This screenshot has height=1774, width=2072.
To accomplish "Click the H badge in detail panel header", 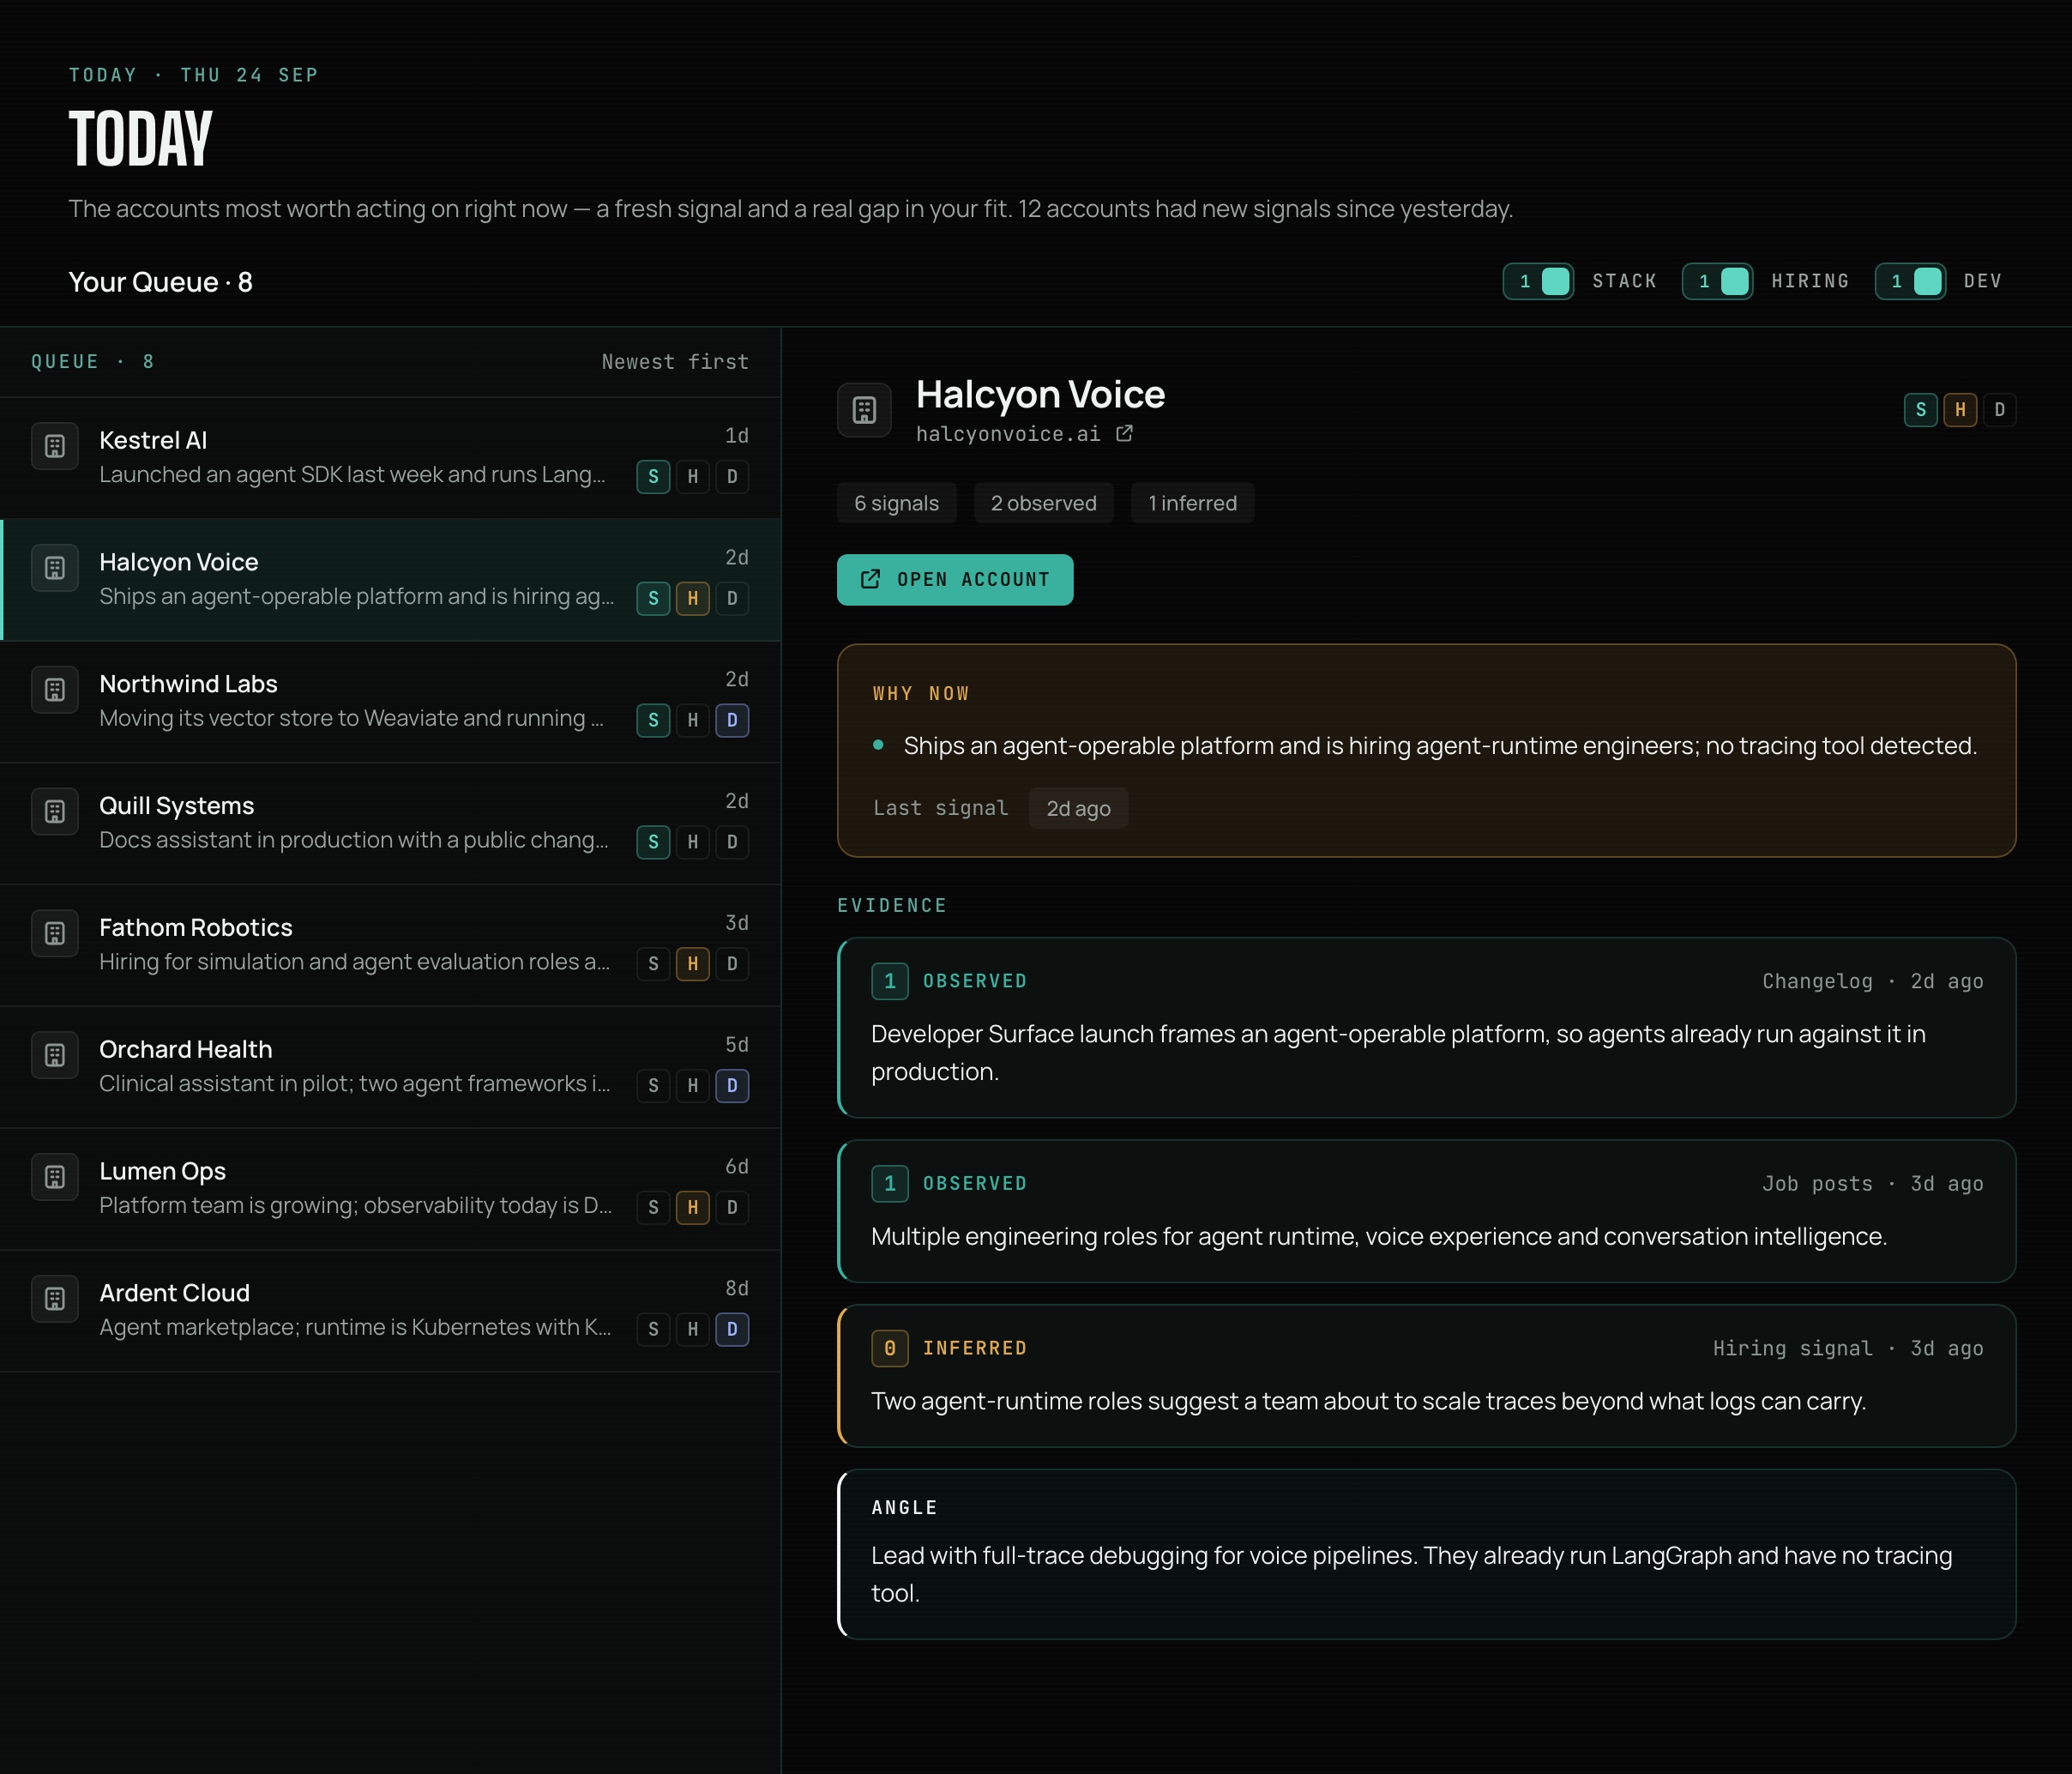I will (1960, 410).
